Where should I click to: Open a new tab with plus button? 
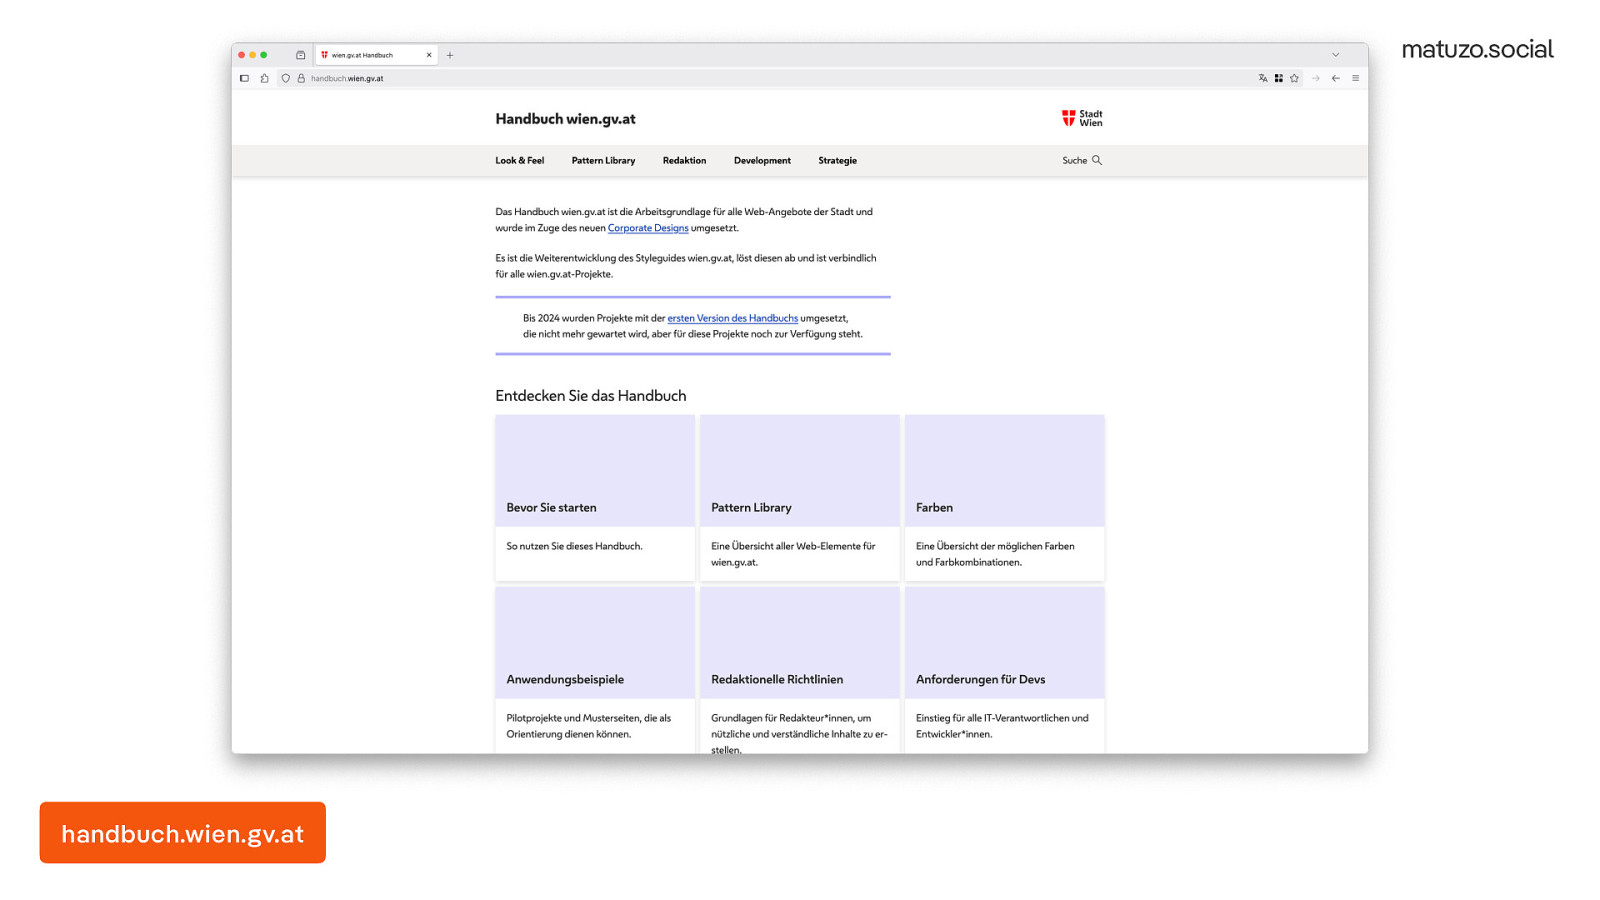tap(450, 55)
